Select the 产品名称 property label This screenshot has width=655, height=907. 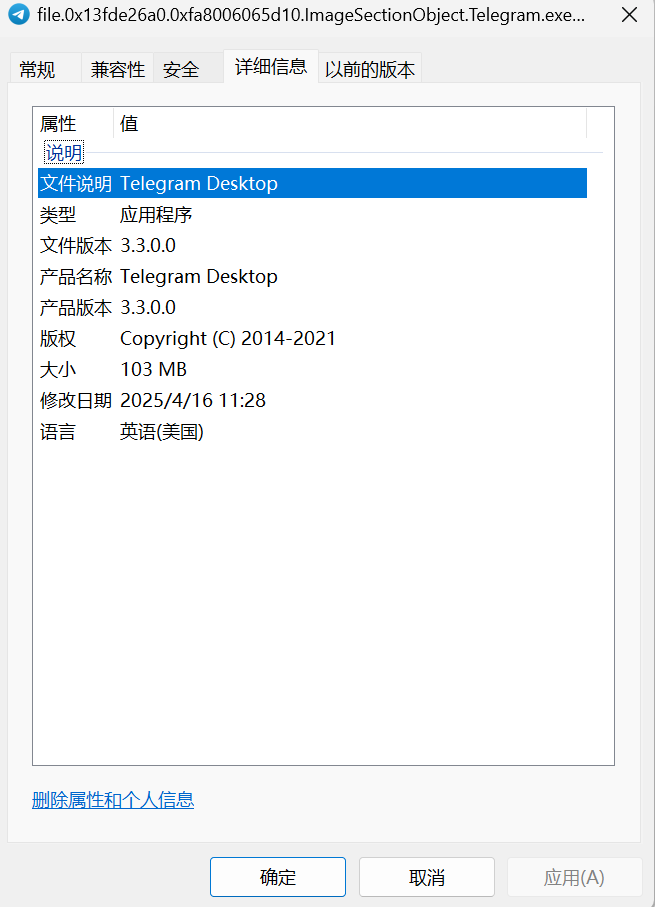[x=76, y=276]
